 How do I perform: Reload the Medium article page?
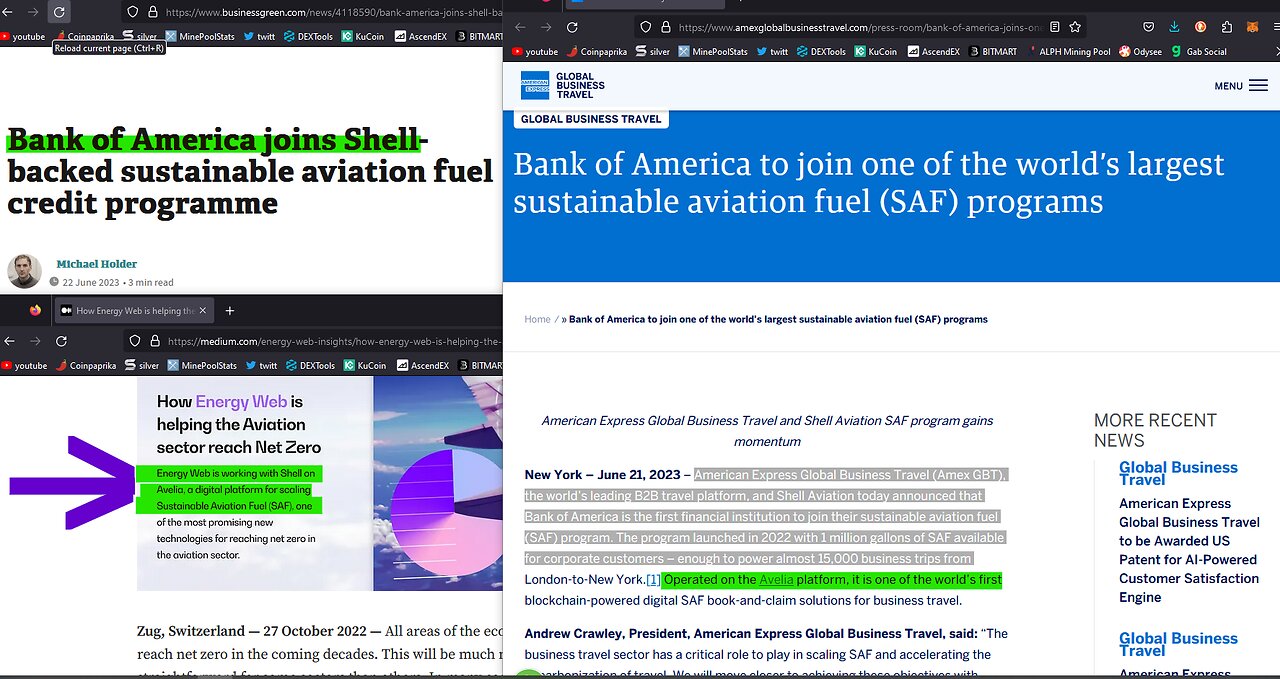[59, 340]
